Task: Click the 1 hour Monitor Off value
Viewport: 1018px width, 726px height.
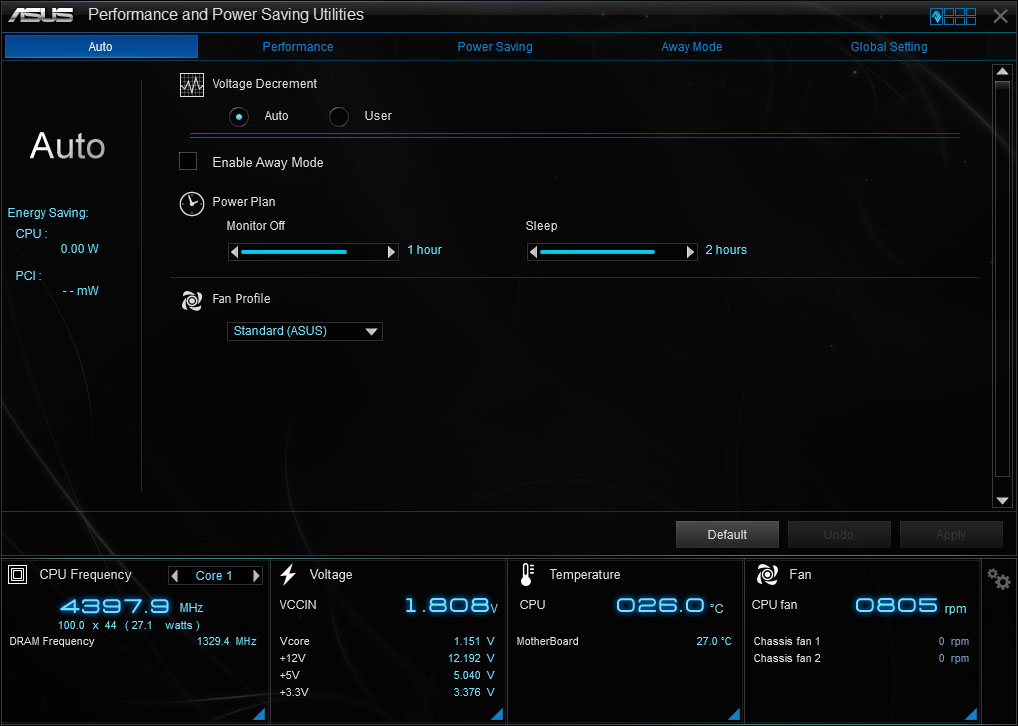Action: 425,250
